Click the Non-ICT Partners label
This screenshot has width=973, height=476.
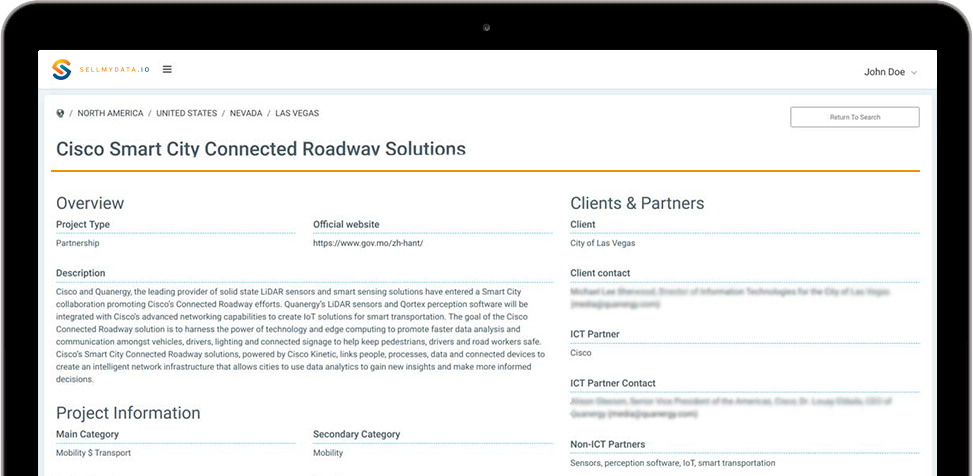[608, 444]
